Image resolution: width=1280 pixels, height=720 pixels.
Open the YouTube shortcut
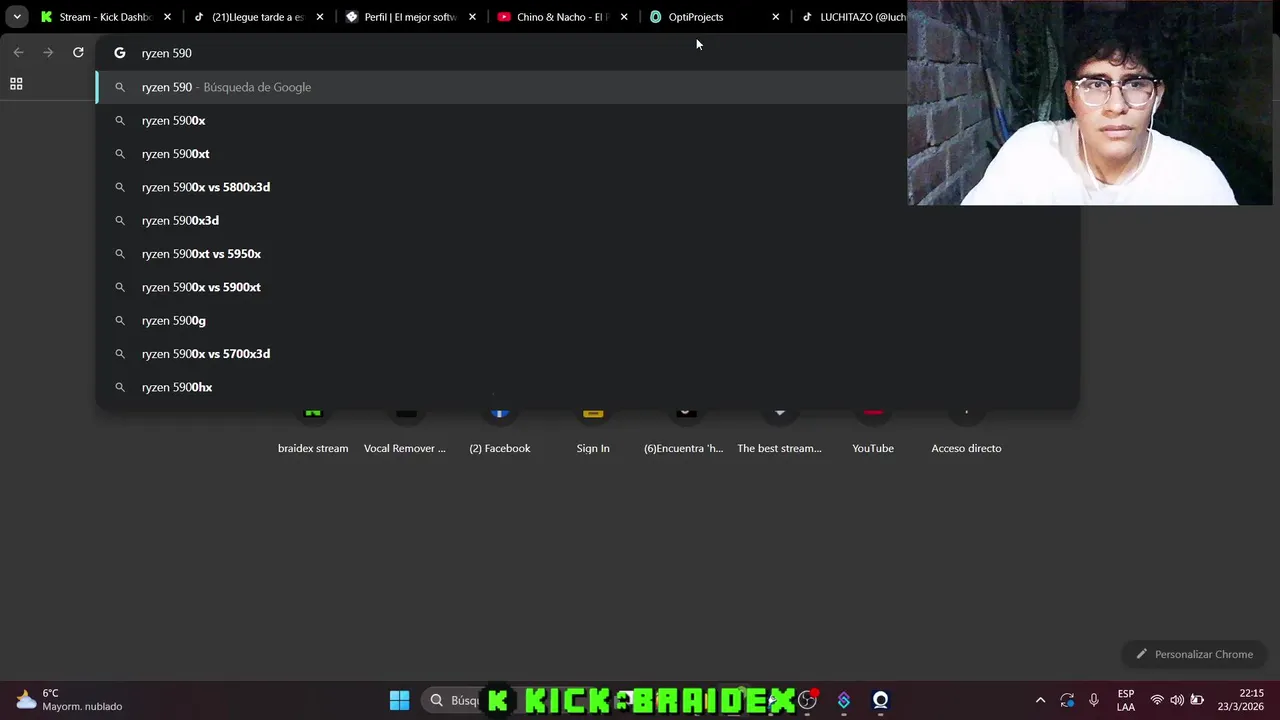873,432
